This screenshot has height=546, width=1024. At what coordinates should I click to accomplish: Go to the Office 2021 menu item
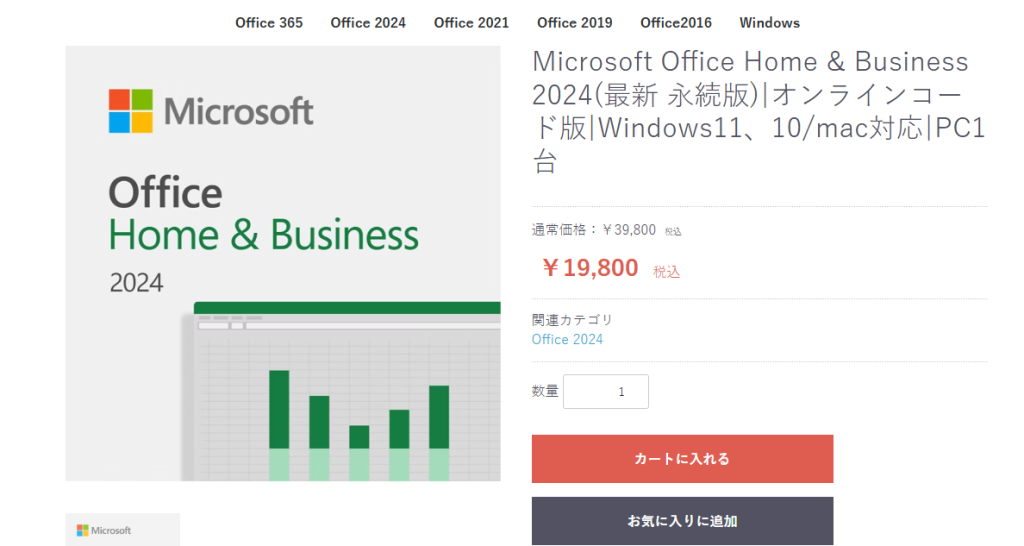pyautogui.click(x=471, y=22)
